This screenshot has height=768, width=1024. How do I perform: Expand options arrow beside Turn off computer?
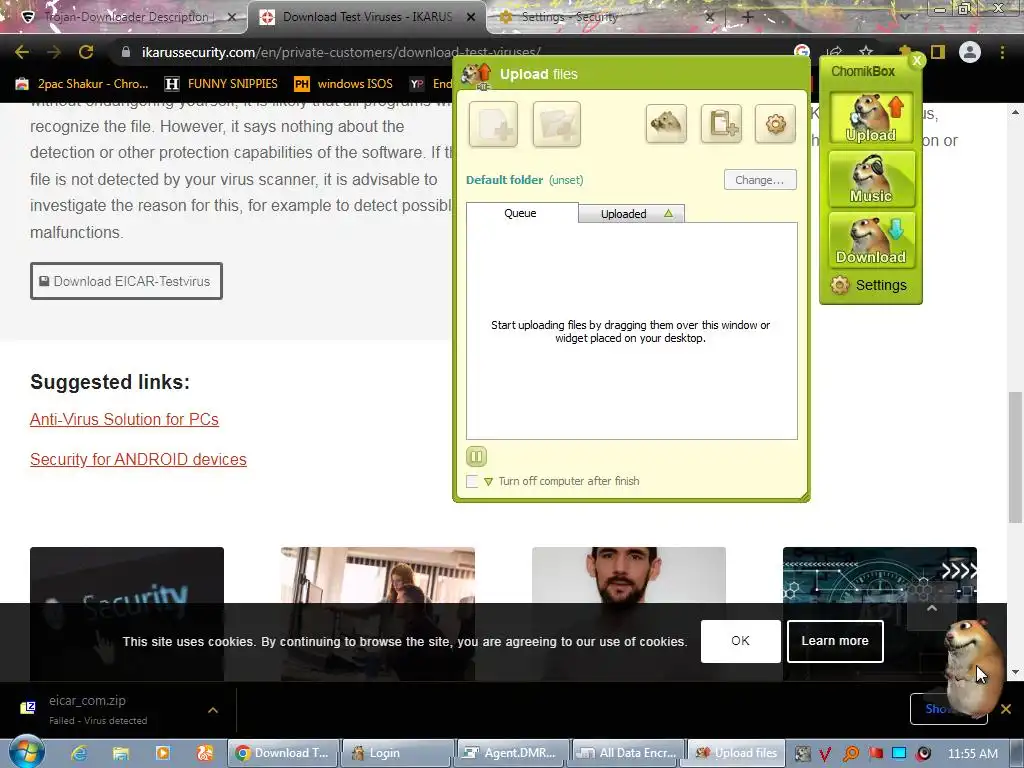pyautogui.click(x=488, y=481)
